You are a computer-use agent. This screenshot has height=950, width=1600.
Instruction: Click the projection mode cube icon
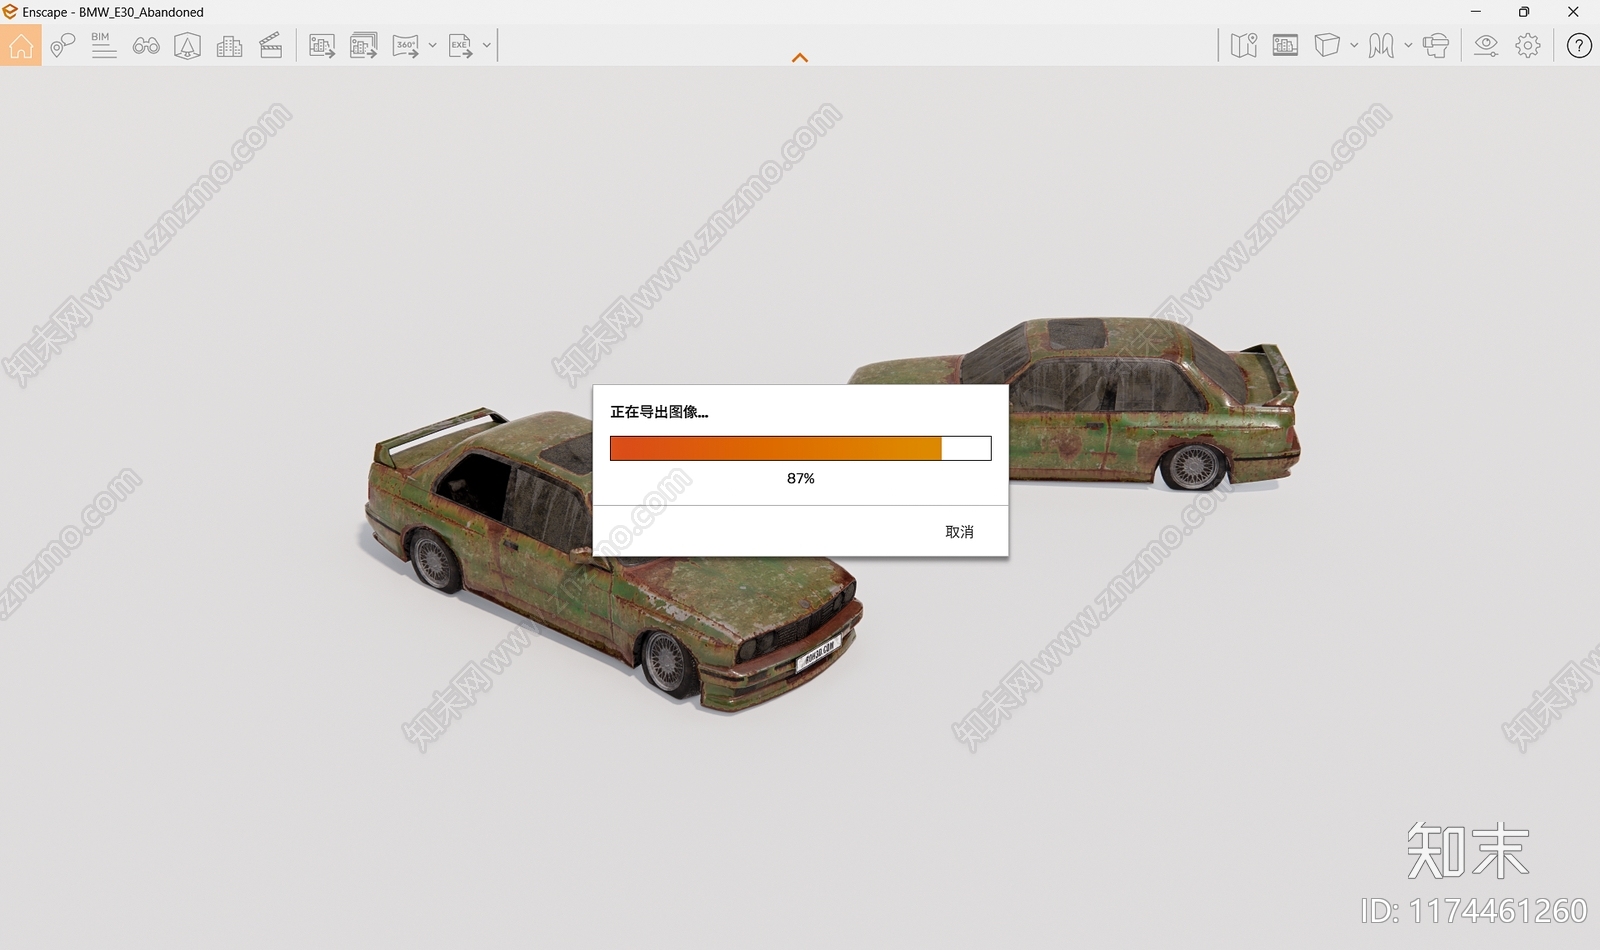click(x=1327, y=45)
